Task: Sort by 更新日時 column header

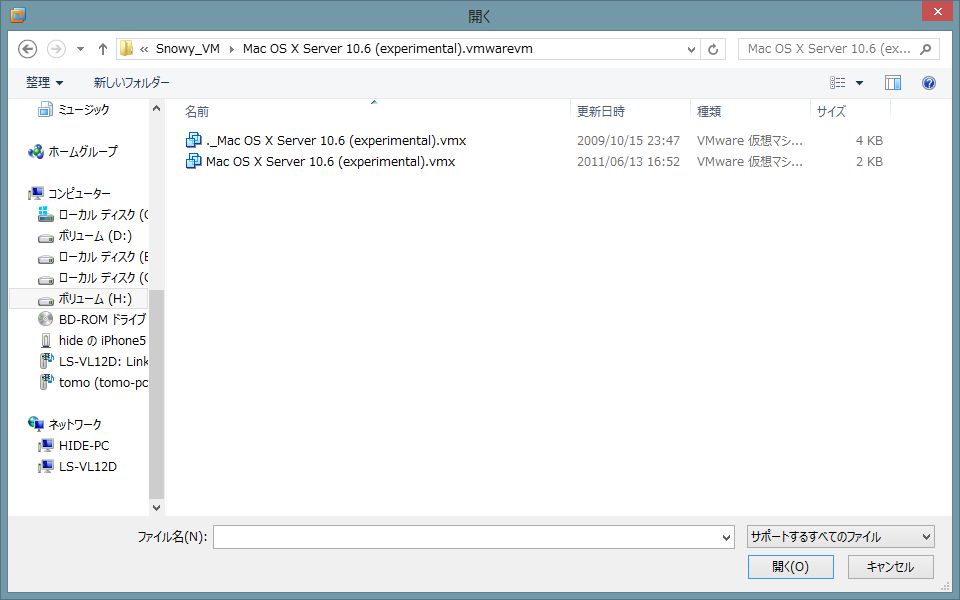Action: pyautogui.click(x=601, y=111)
